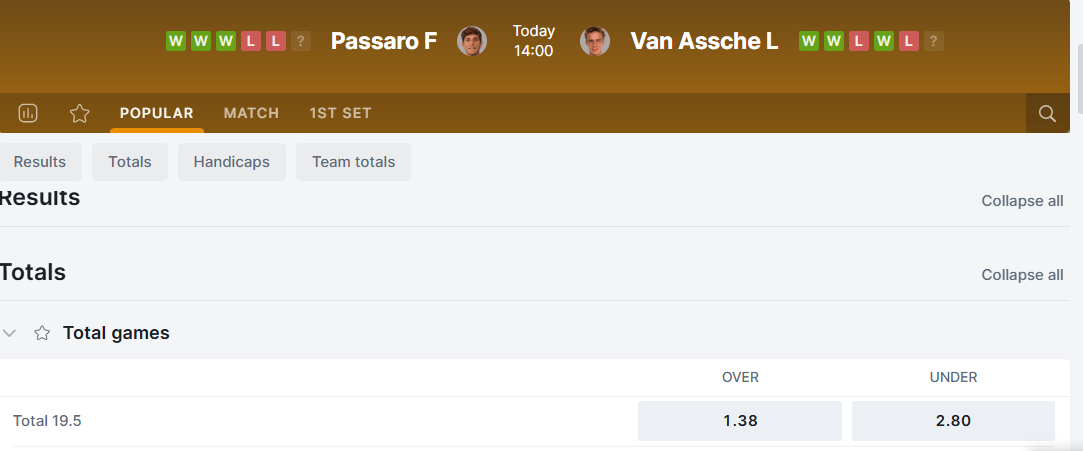Select the Handicaps filter chip
Viewport: 1083px width, 451px height.
232,162
